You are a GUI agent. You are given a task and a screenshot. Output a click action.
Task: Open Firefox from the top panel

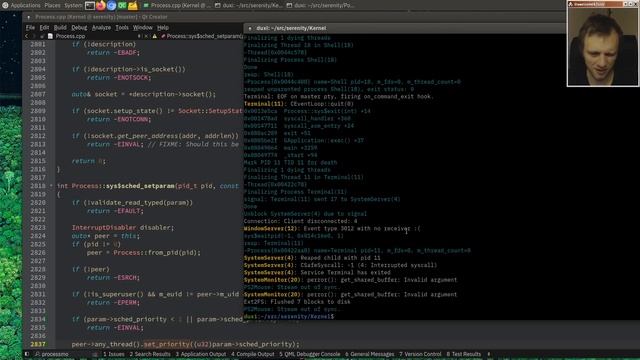[100, 6]
